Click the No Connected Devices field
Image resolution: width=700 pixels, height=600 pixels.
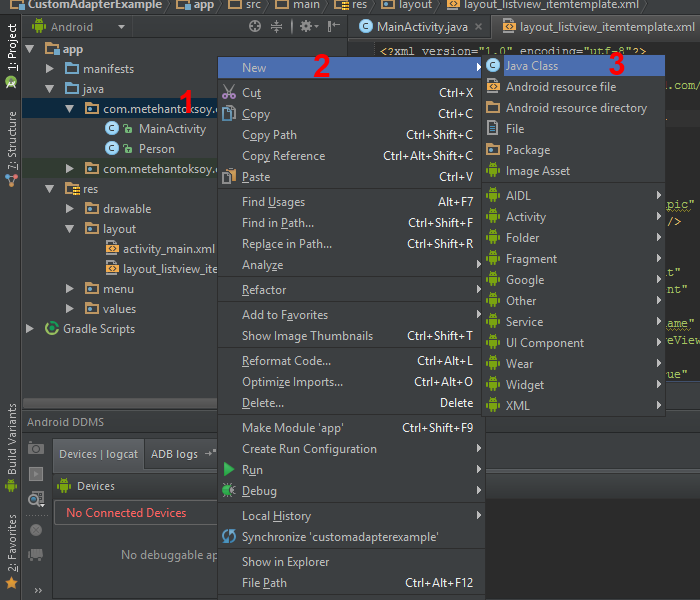point(136,512)
